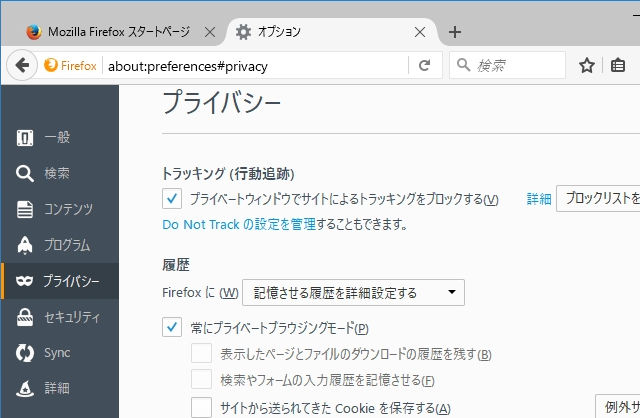
Task: Select セキュリティ label in sidebar
Action: (72, 317)
